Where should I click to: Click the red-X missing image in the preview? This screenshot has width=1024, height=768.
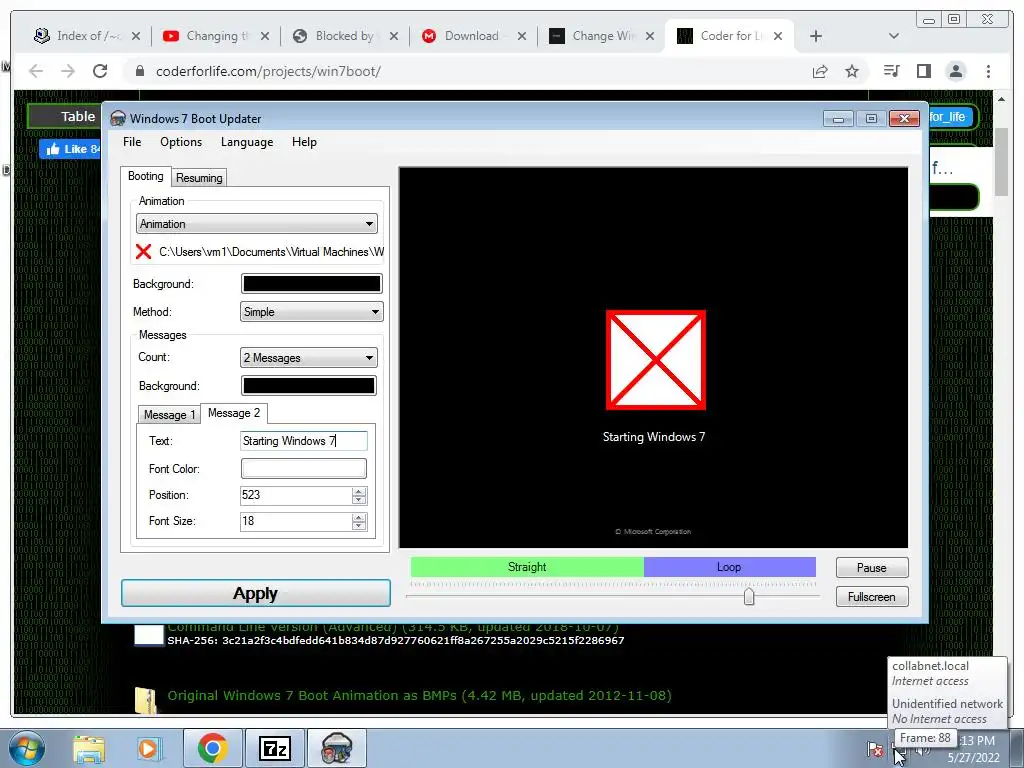click(x=656, y=360)
